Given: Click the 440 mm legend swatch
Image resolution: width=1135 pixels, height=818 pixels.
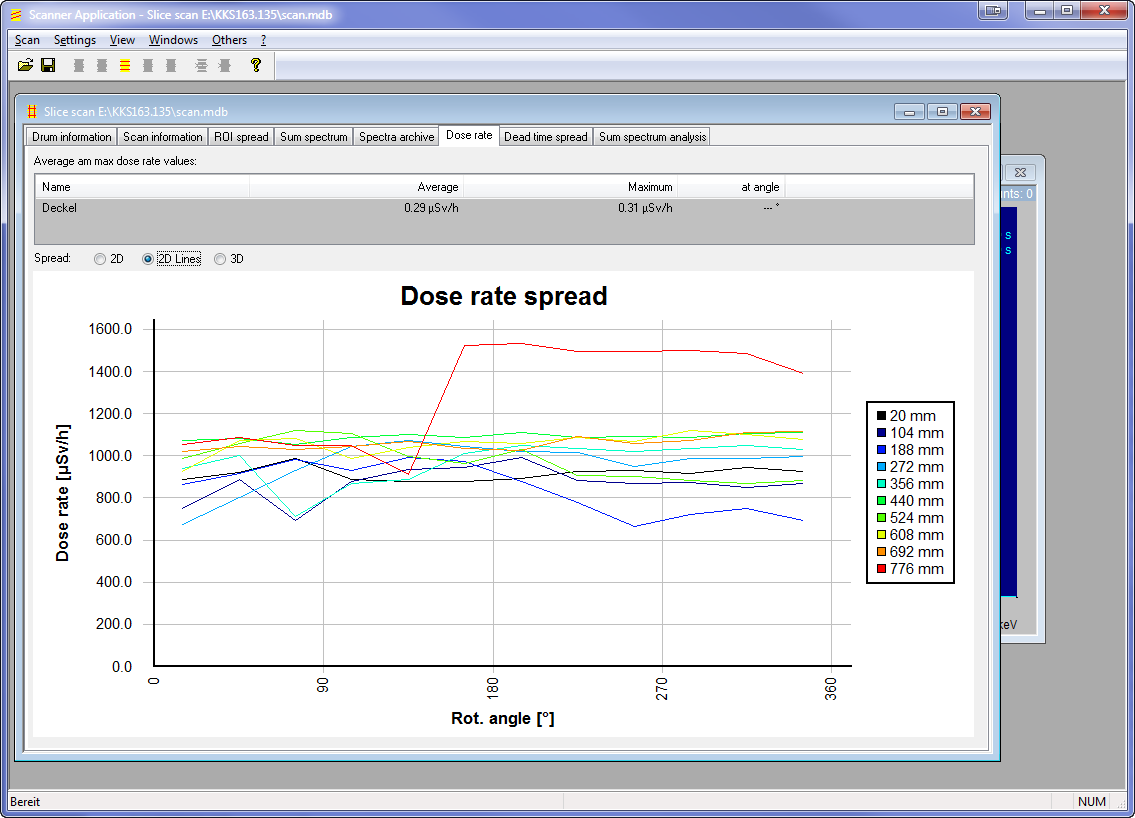Looking at the screenshot, I should pos(881,501).
